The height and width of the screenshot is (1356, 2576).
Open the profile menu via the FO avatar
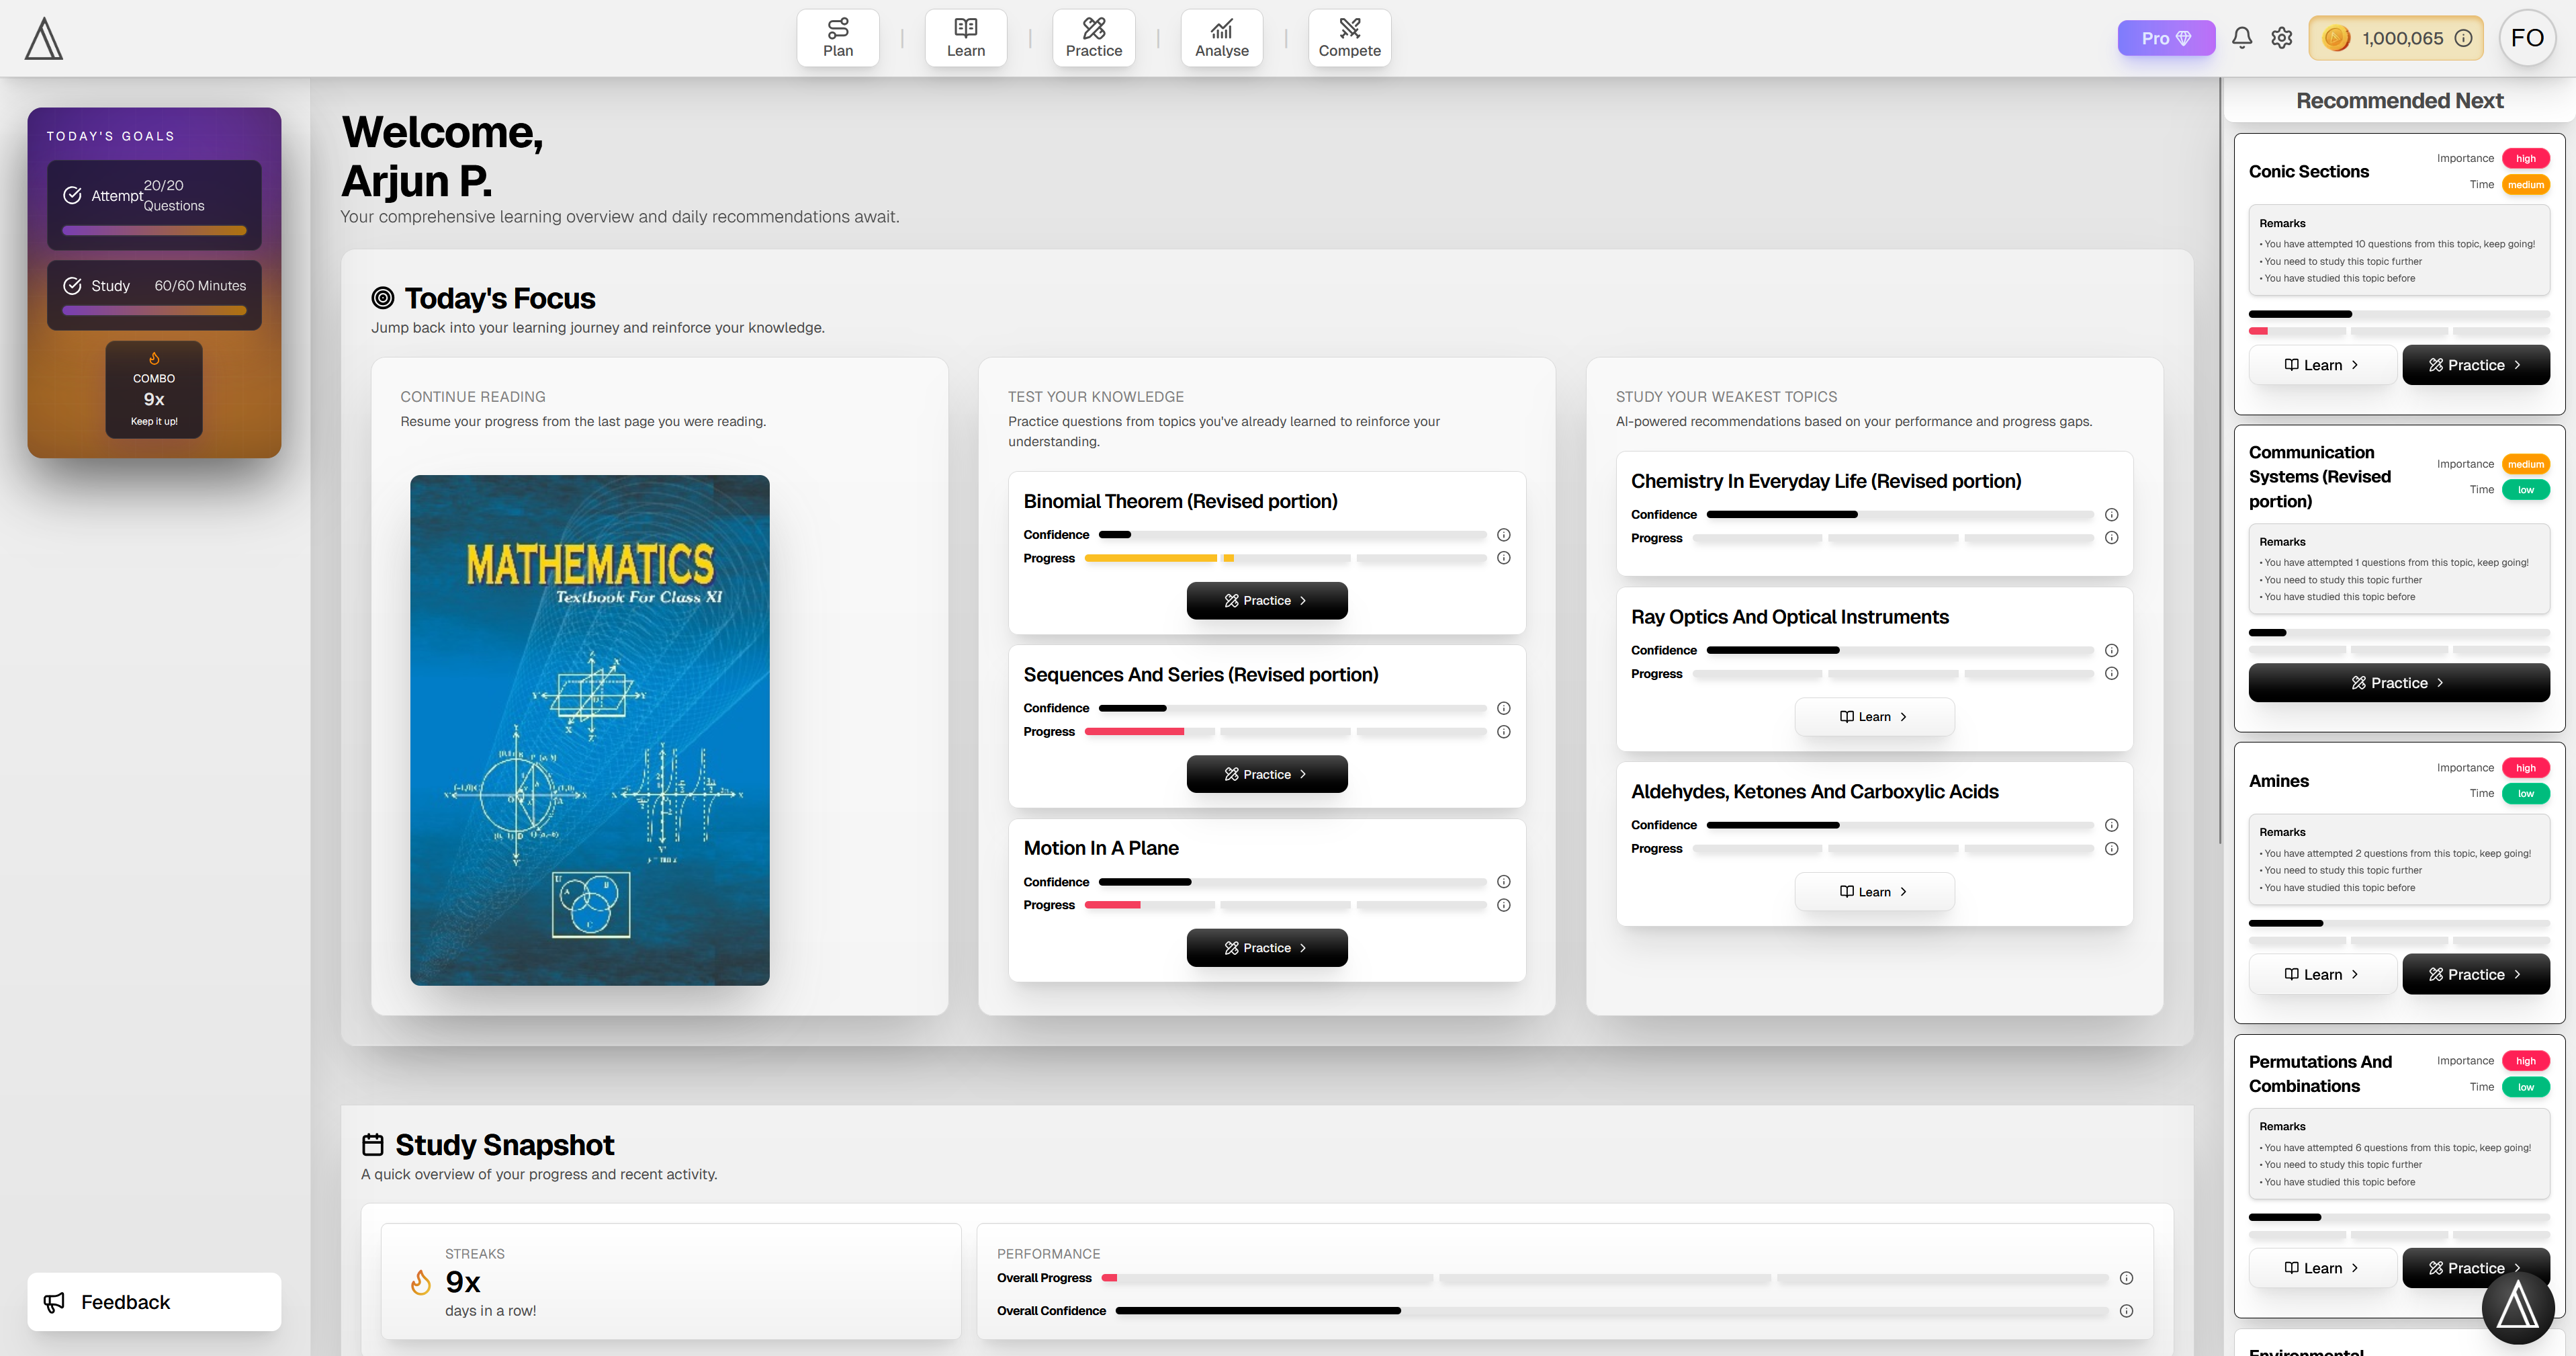[x=2527, y=37]
